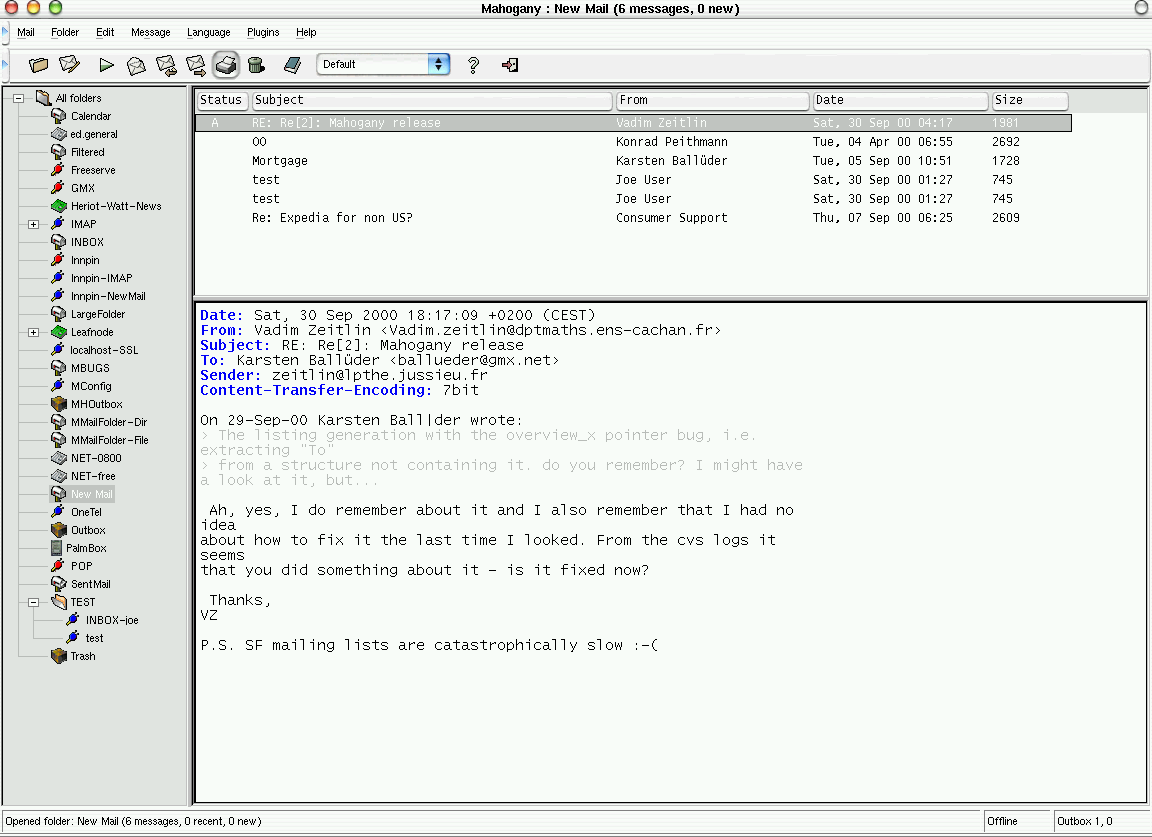1152x837 pixels.
Task: Click the open envelope toolbar icon
Action: [x=136, y=65]
